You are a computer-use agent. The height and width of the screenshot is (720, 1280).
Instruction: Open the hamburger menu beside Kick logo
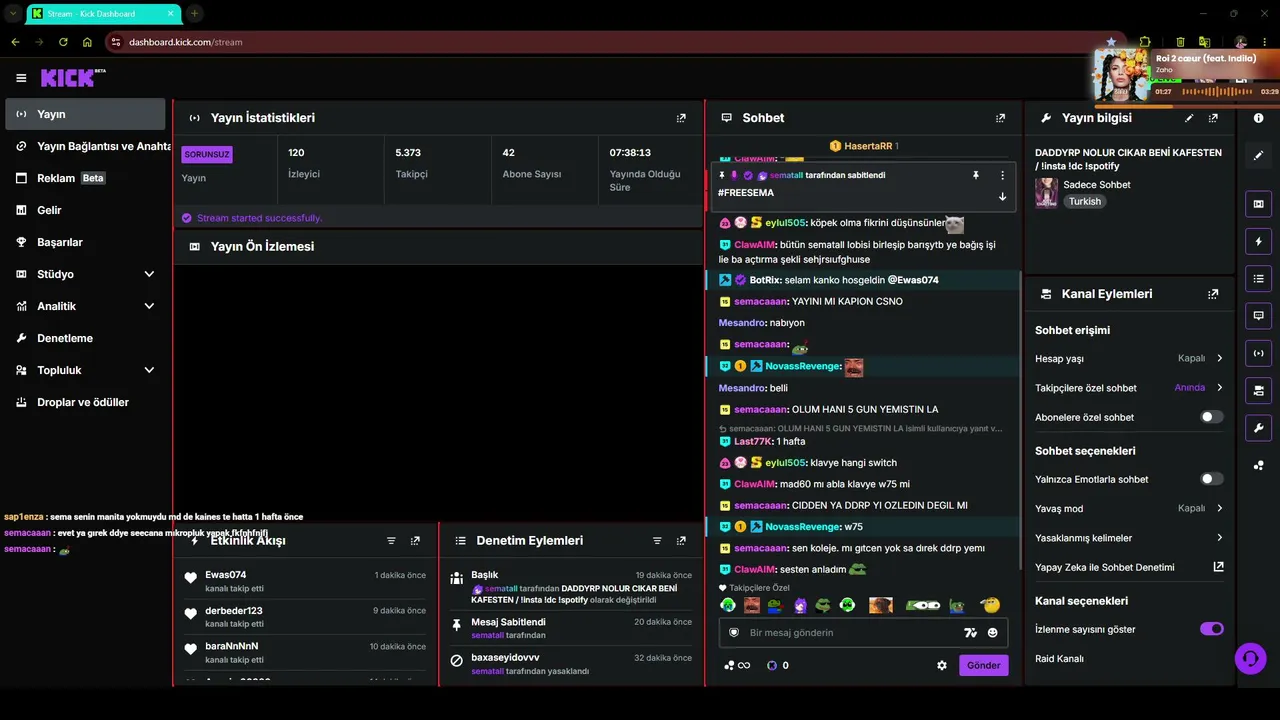click(x=21, y=78)
